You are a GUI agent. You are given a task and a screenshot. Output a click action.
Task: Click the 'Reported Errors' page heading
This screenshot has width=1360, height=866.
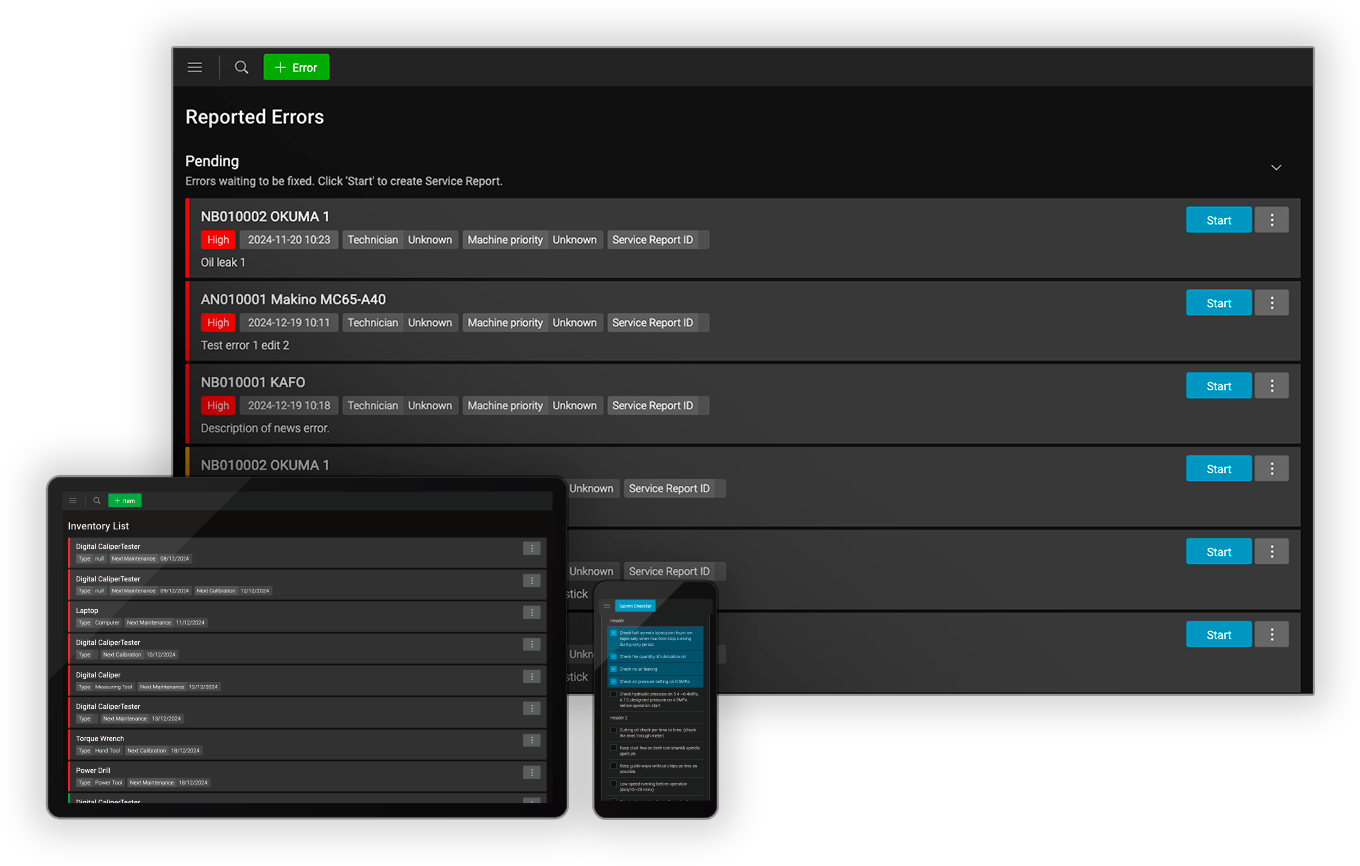tap(255, 117)
